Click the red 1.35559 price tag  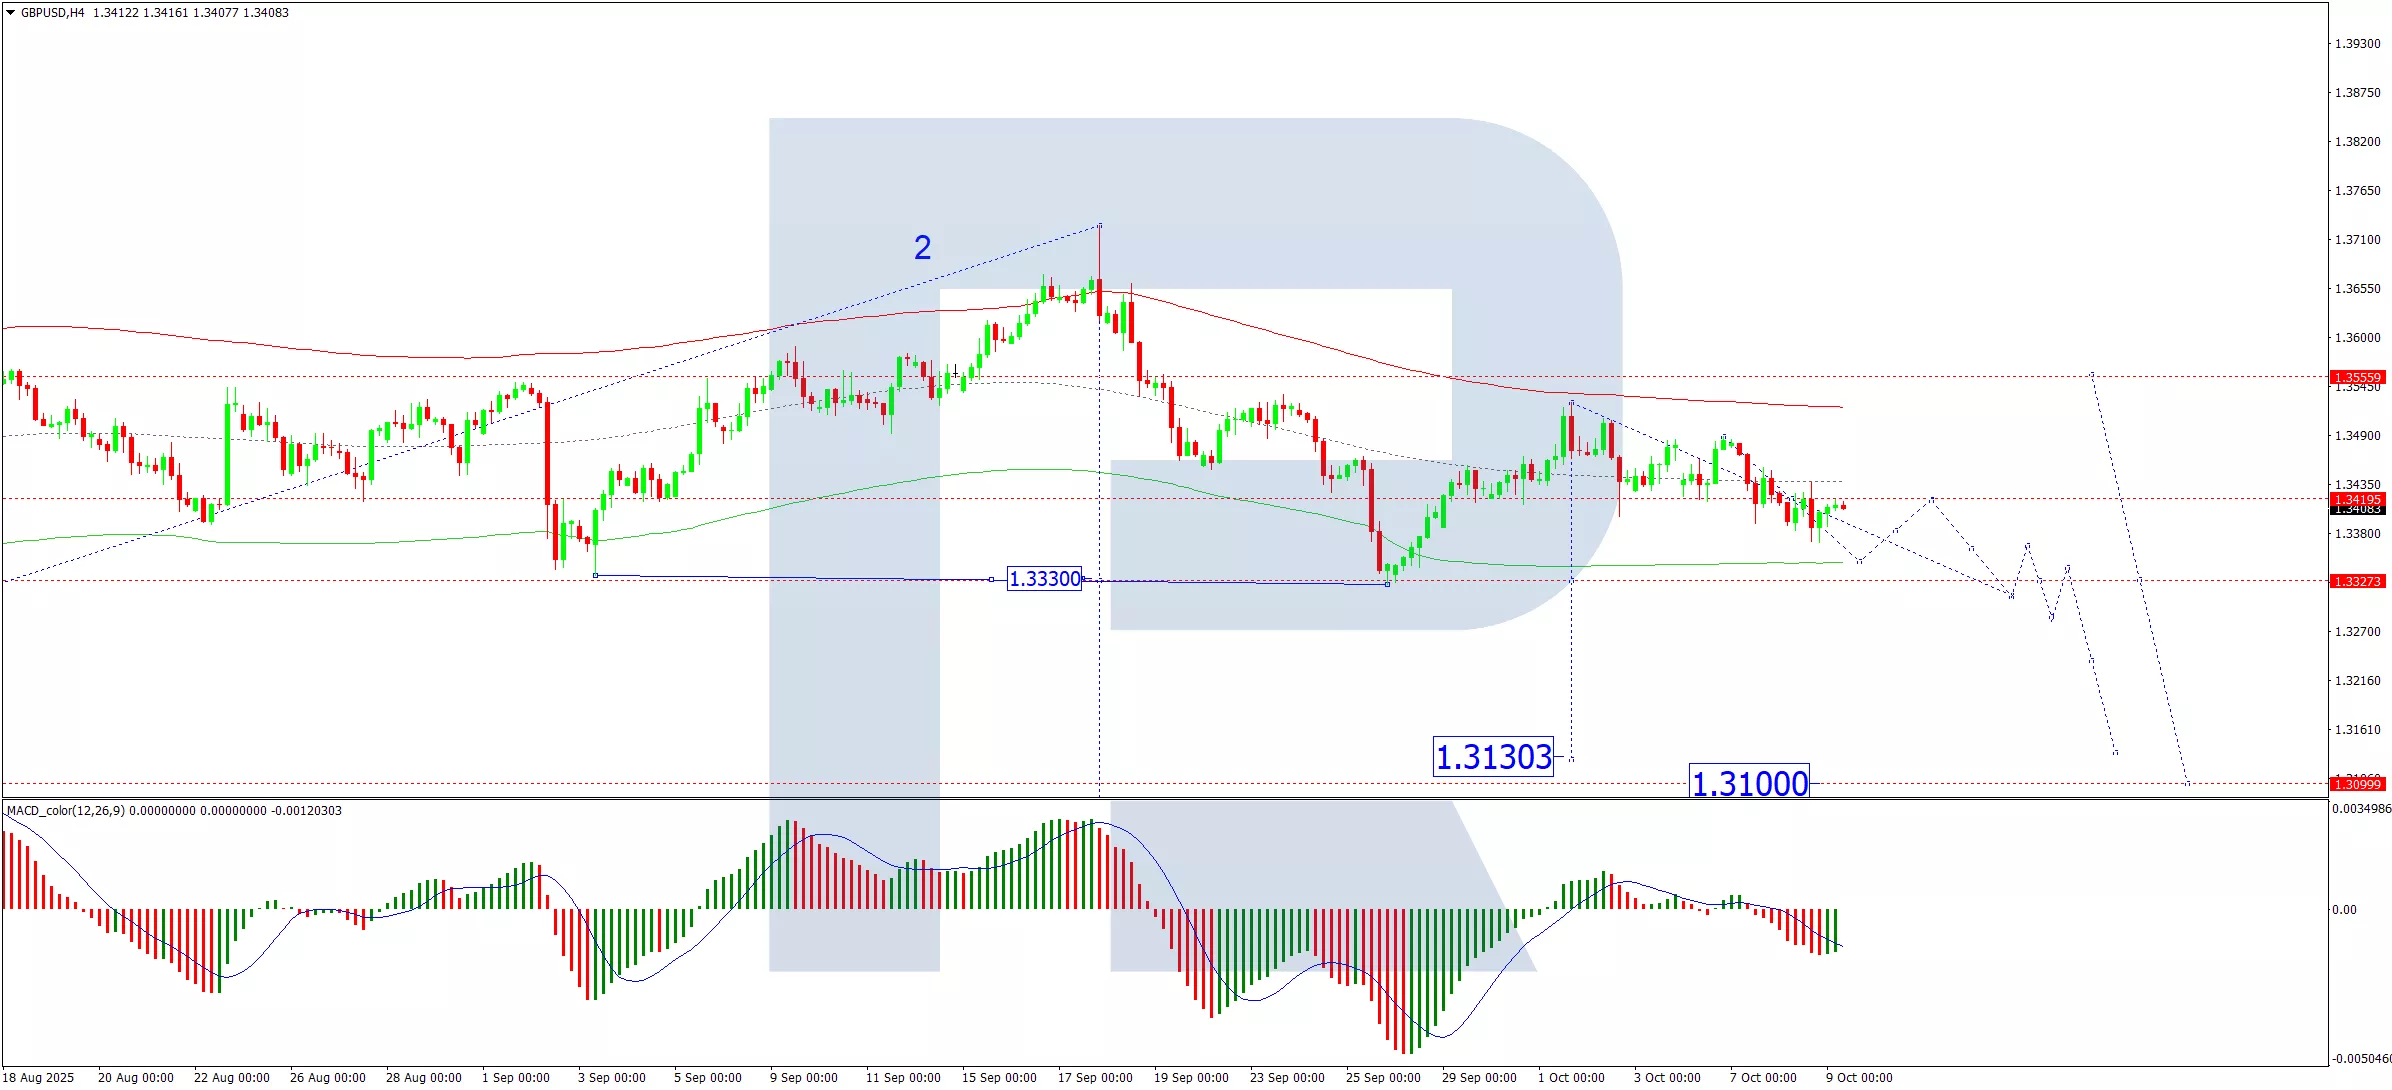click(2357, 377)
